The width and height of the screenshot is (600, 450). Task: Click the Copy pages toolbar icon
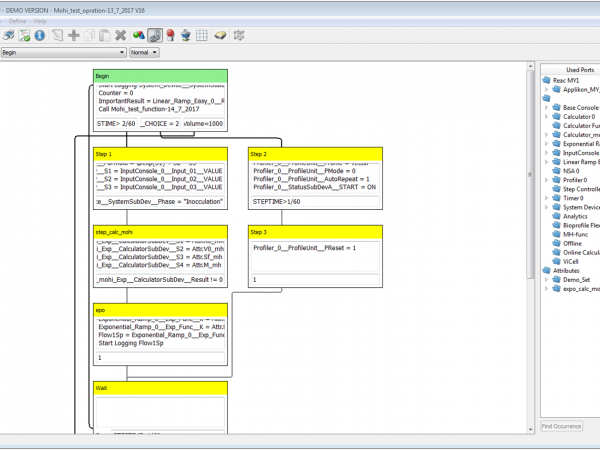coord(89,36)
